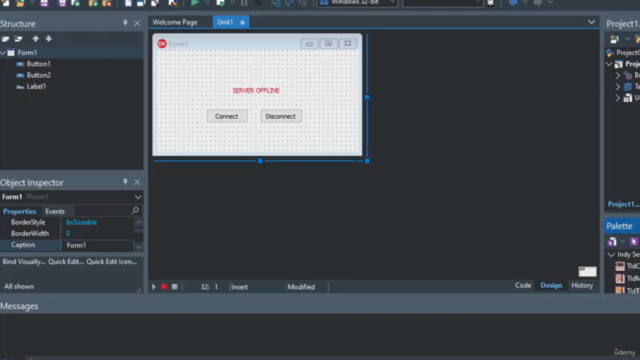Click the Insert mode status bar entry
Viewport: 640px width, 360px height.
tap(240, 287)
